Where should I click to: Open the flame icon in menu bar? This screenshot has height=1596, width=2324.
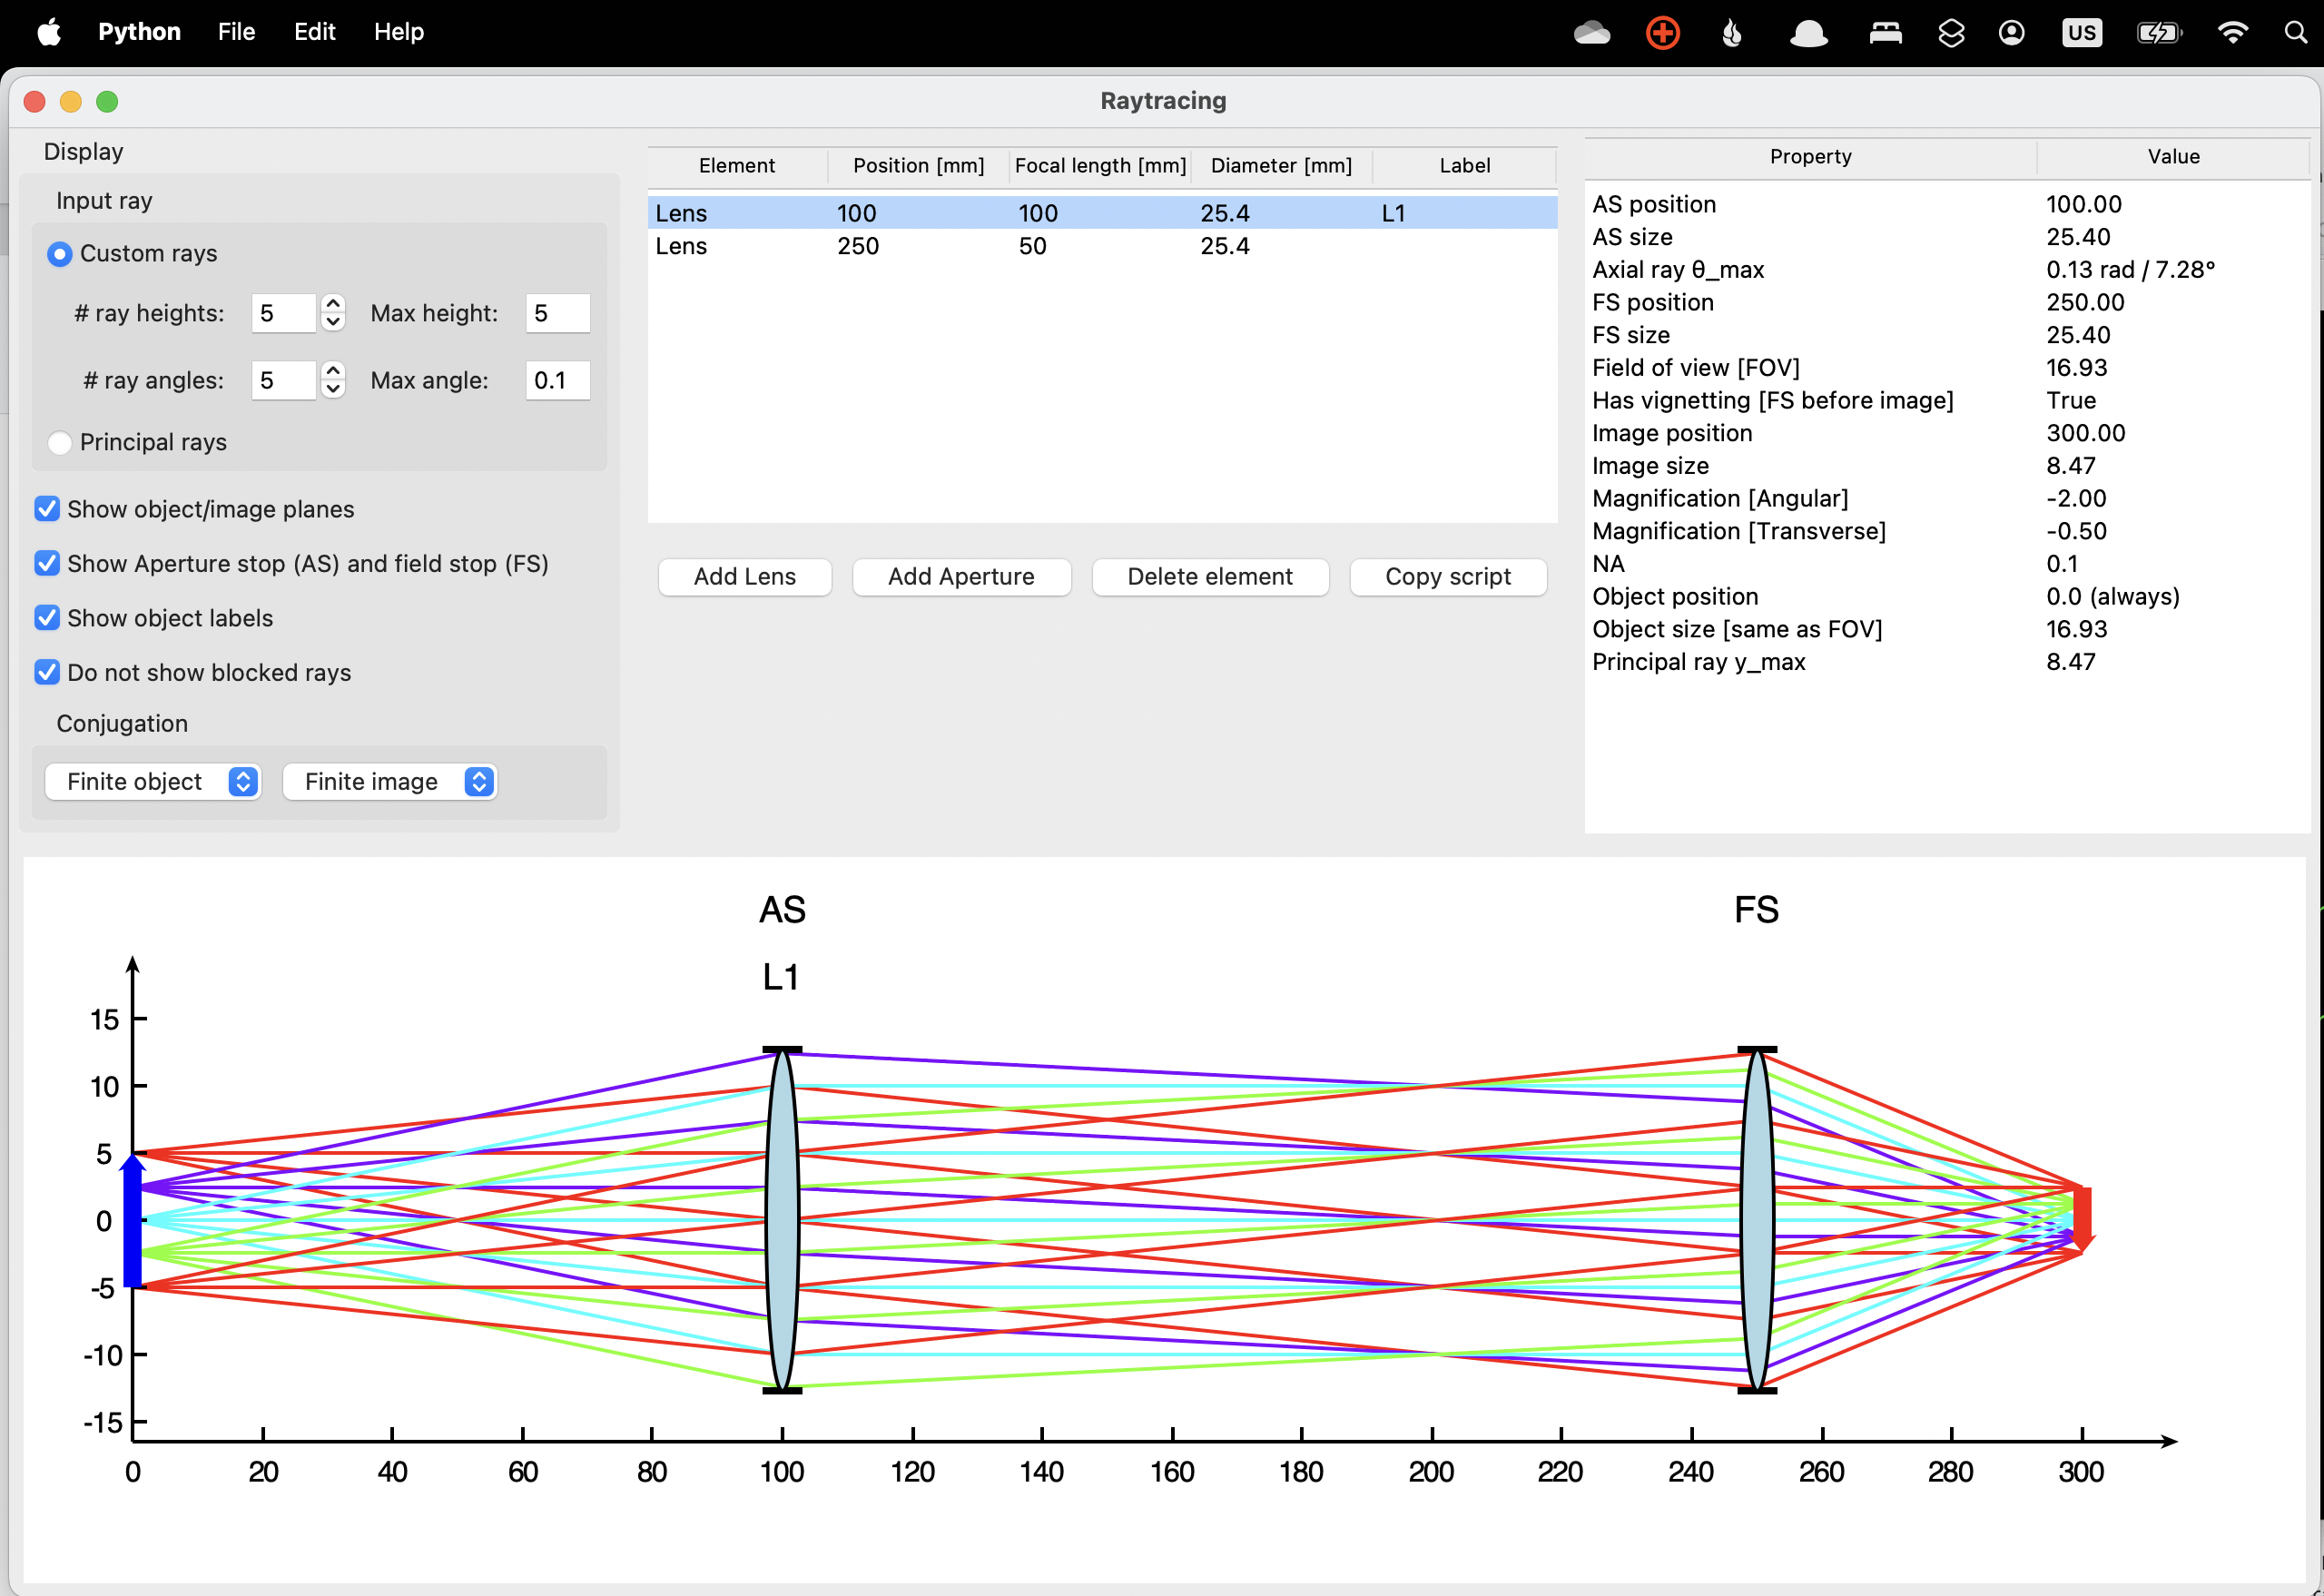pyautogui.click(x=1732, y=33)
